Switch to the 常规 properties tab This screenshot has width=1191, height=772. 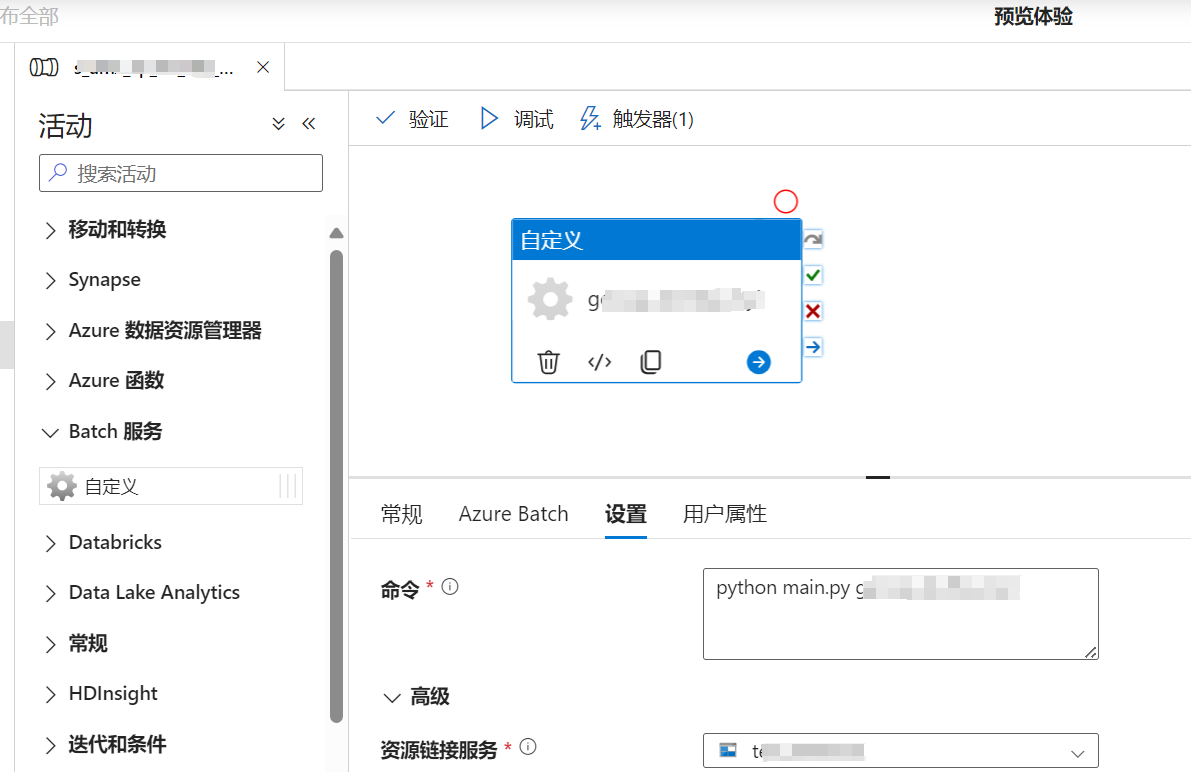click(x=402, y=514)
